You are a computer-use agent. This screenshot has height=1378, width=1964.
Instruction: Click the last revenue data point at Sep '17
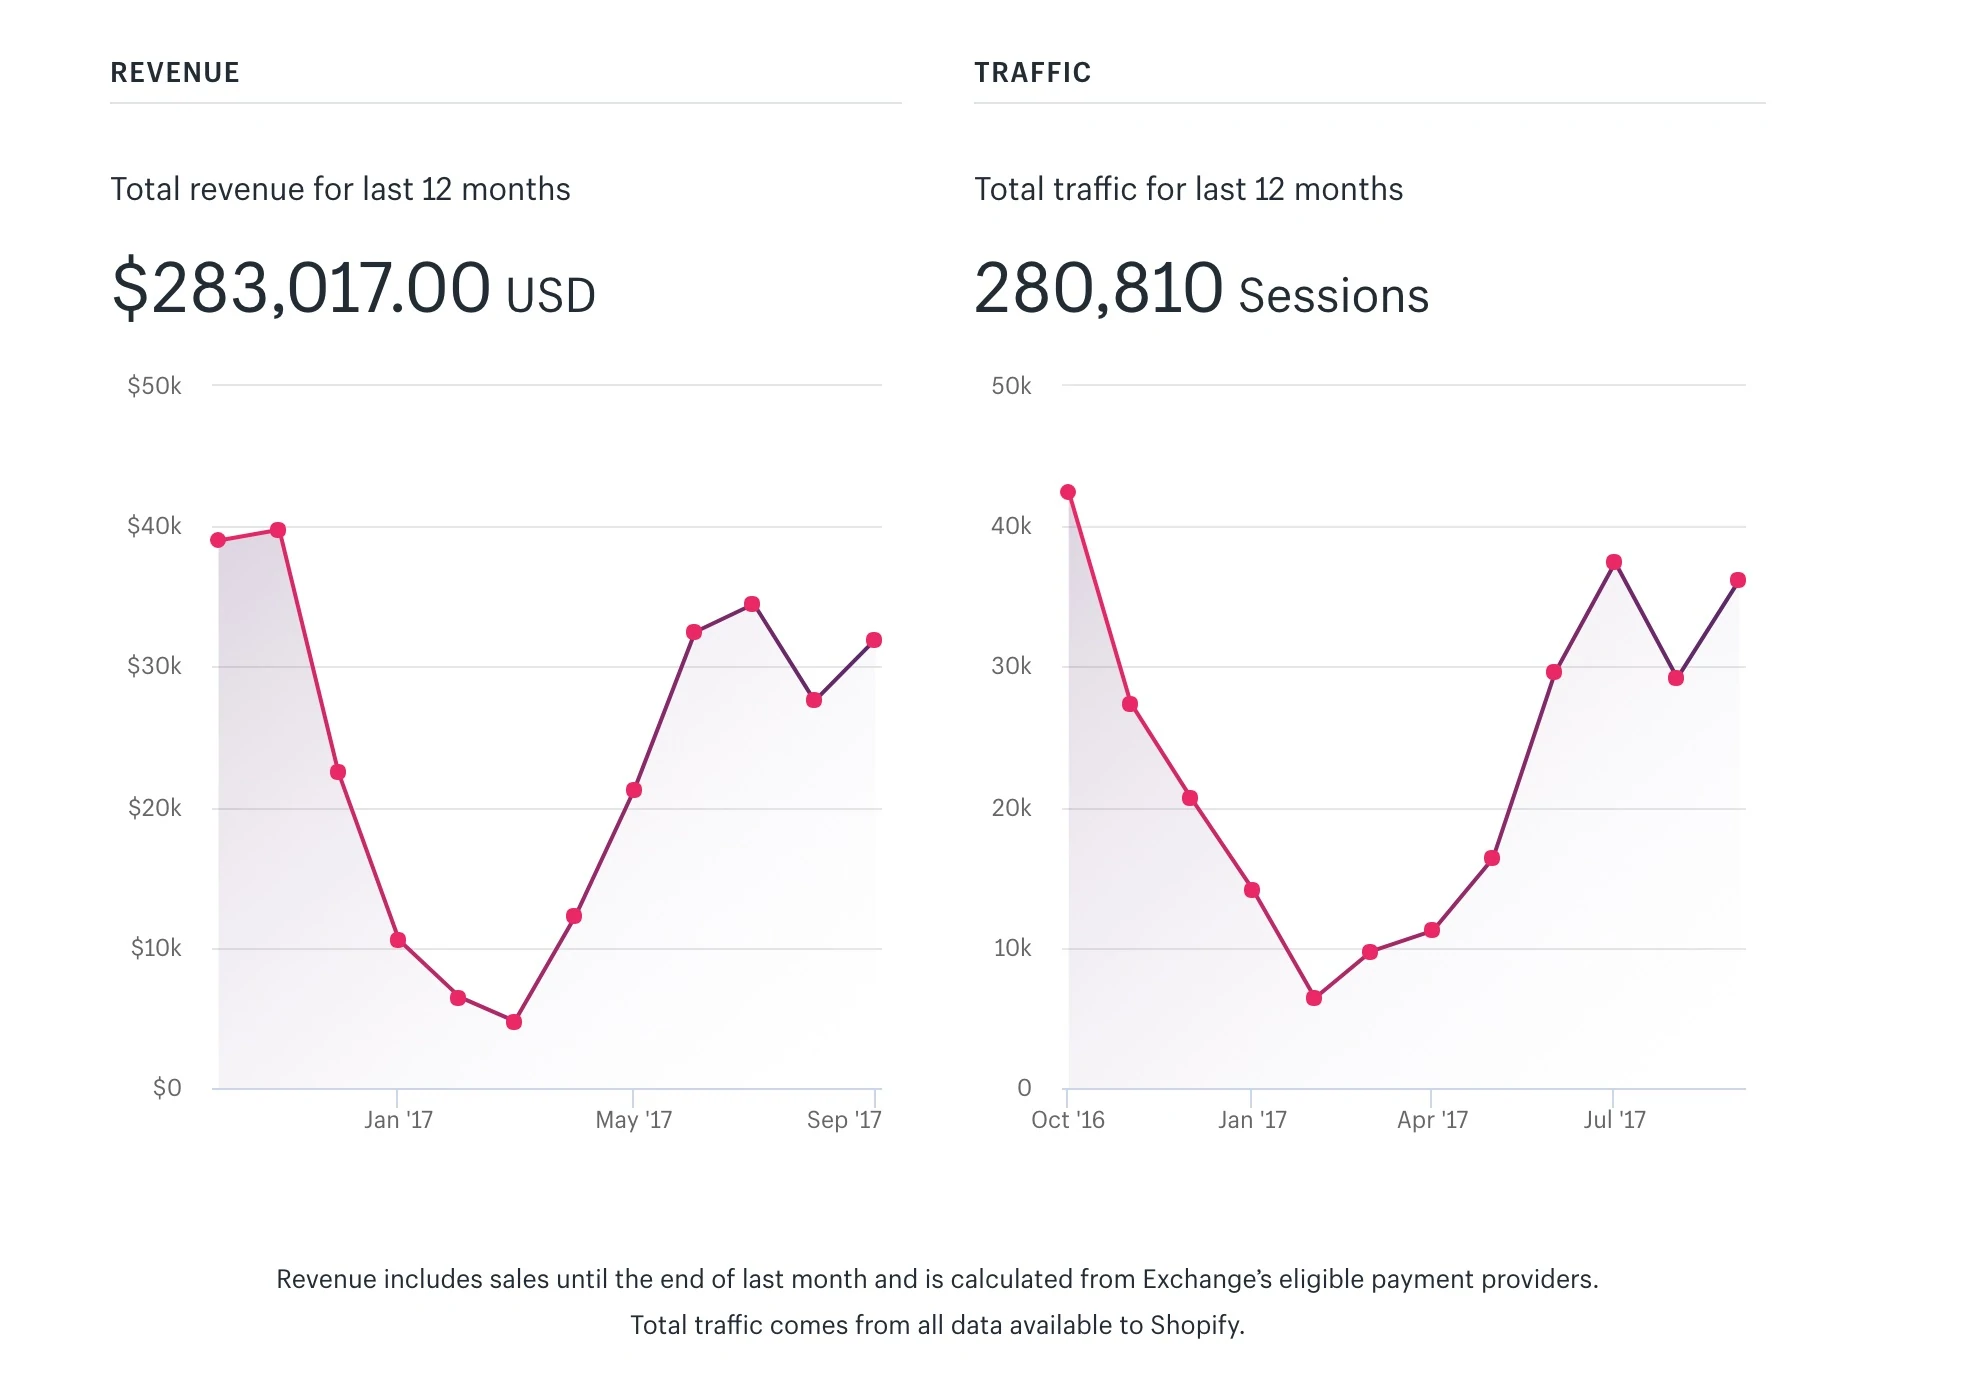click(874, 640)
